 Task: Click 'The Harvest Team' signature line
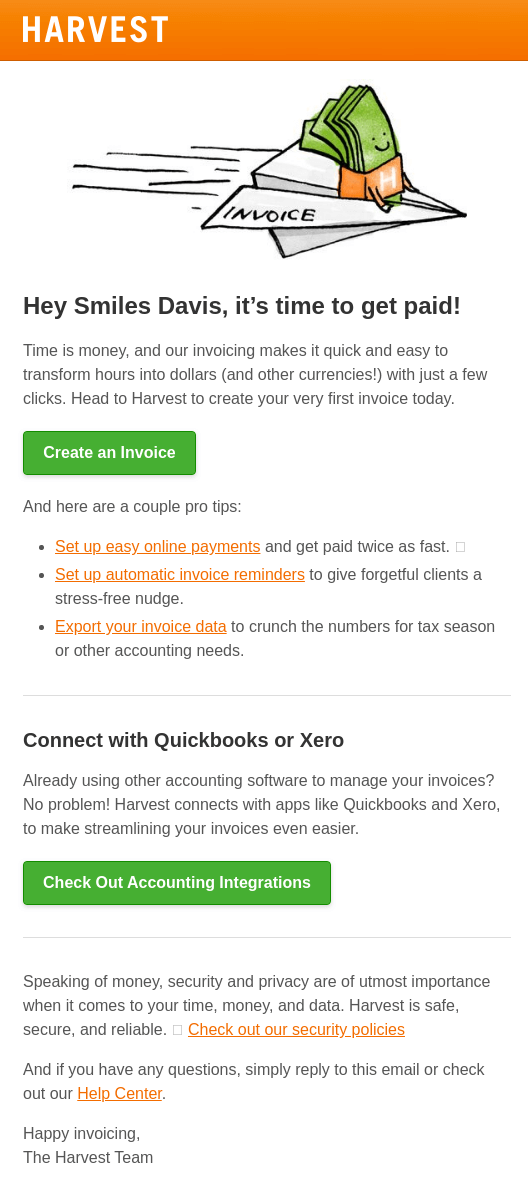coord(88,1157)
